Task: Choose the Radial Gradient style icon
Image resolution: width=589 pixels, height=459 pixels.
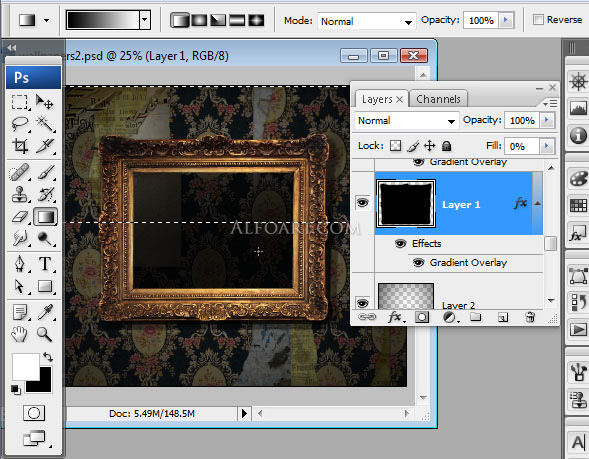Action: pos(199,20)
